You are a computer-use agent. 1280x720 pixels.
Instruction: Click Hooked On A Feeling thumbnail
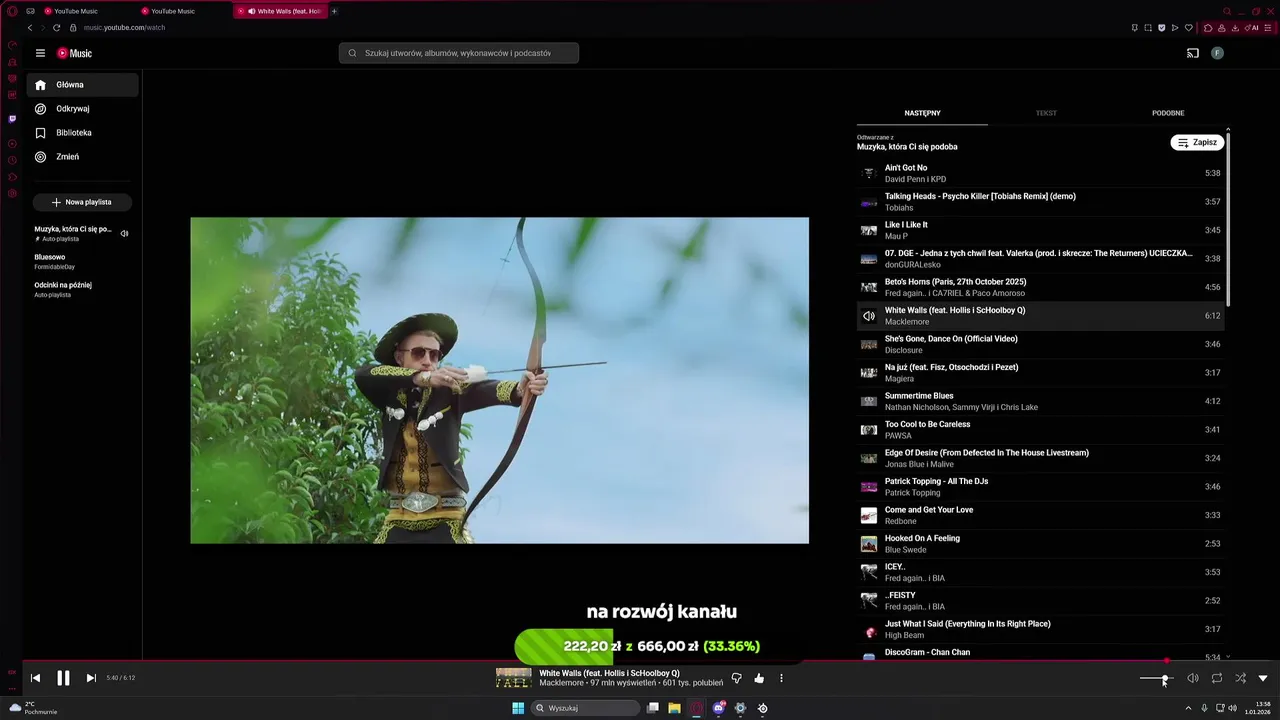coord(869,544)
